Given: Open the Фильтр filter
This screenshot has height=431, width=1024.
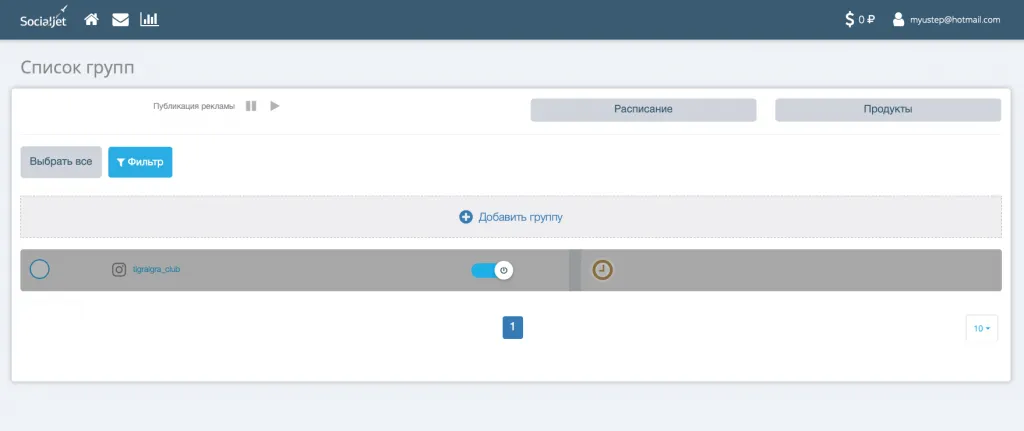Looking at the screenshot, I should [x=140, y=162].
